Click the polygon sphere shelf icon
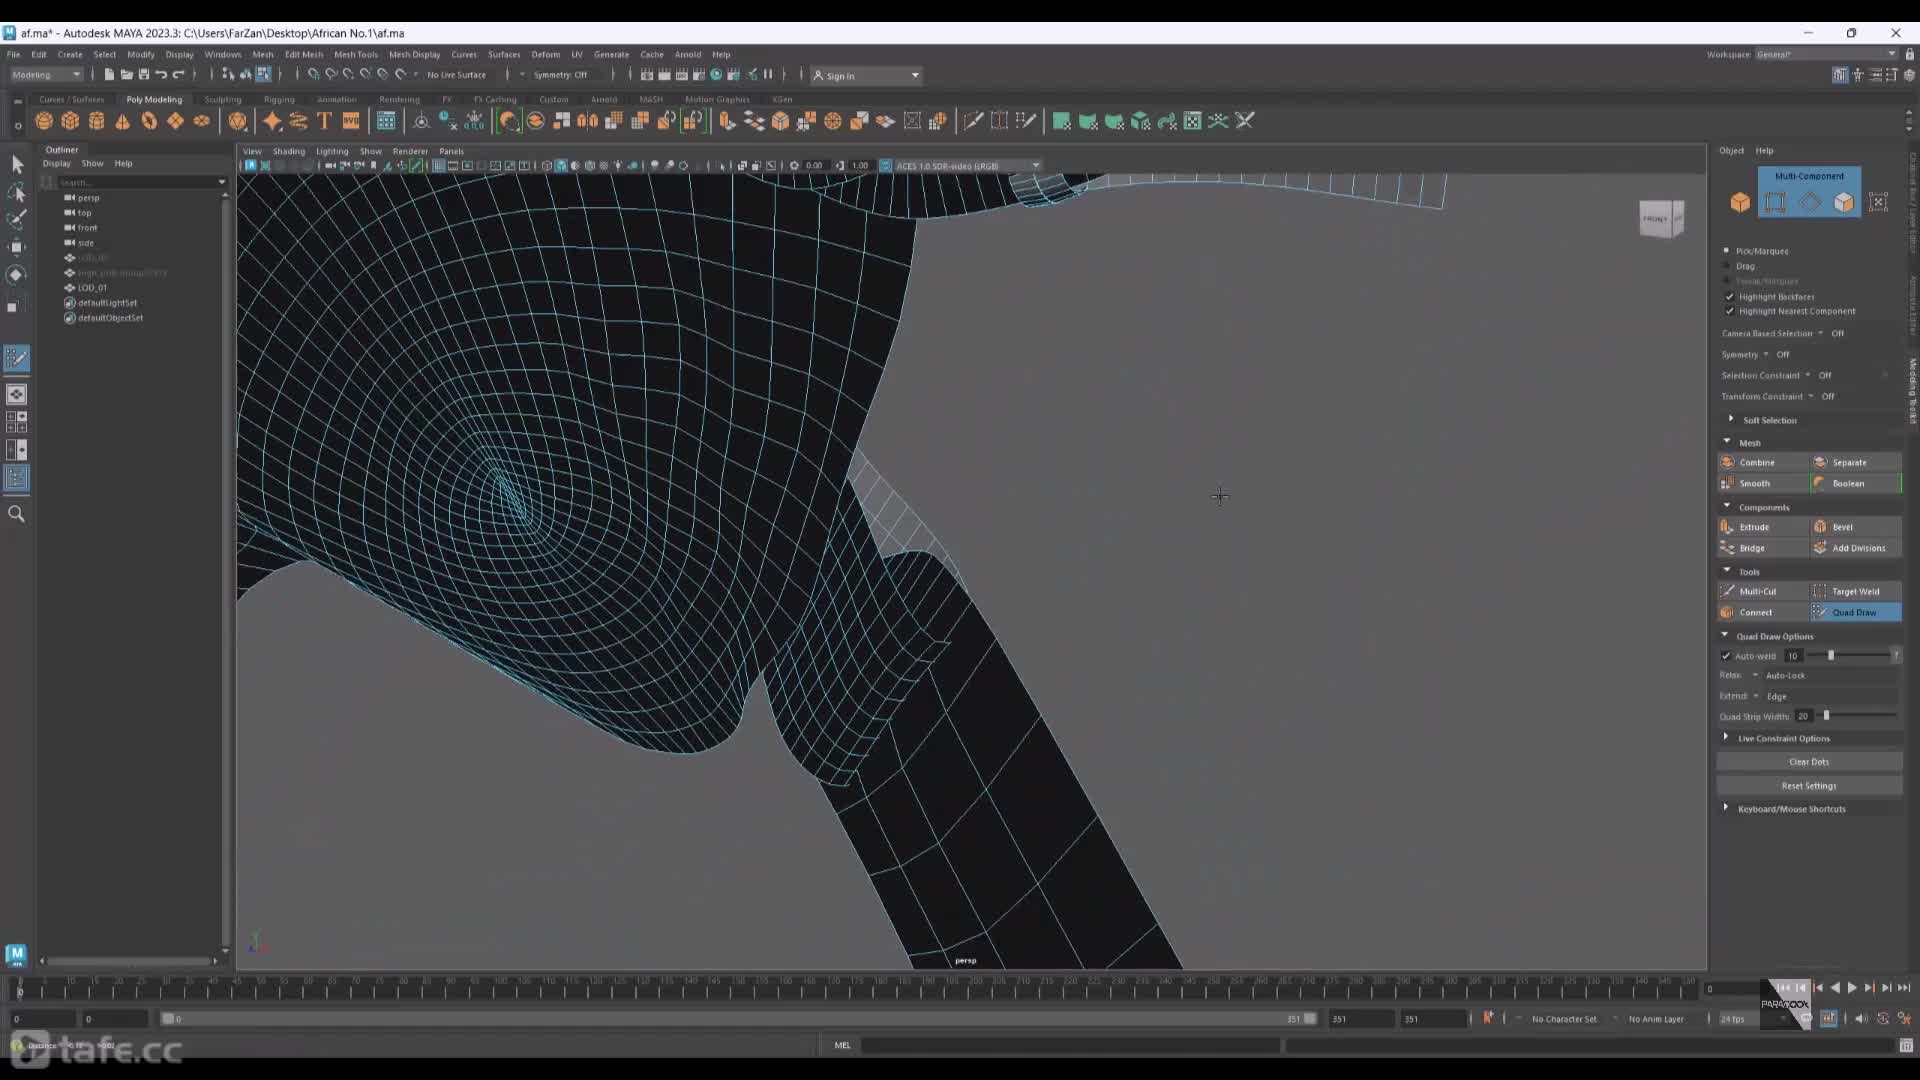 coord(44,121)
